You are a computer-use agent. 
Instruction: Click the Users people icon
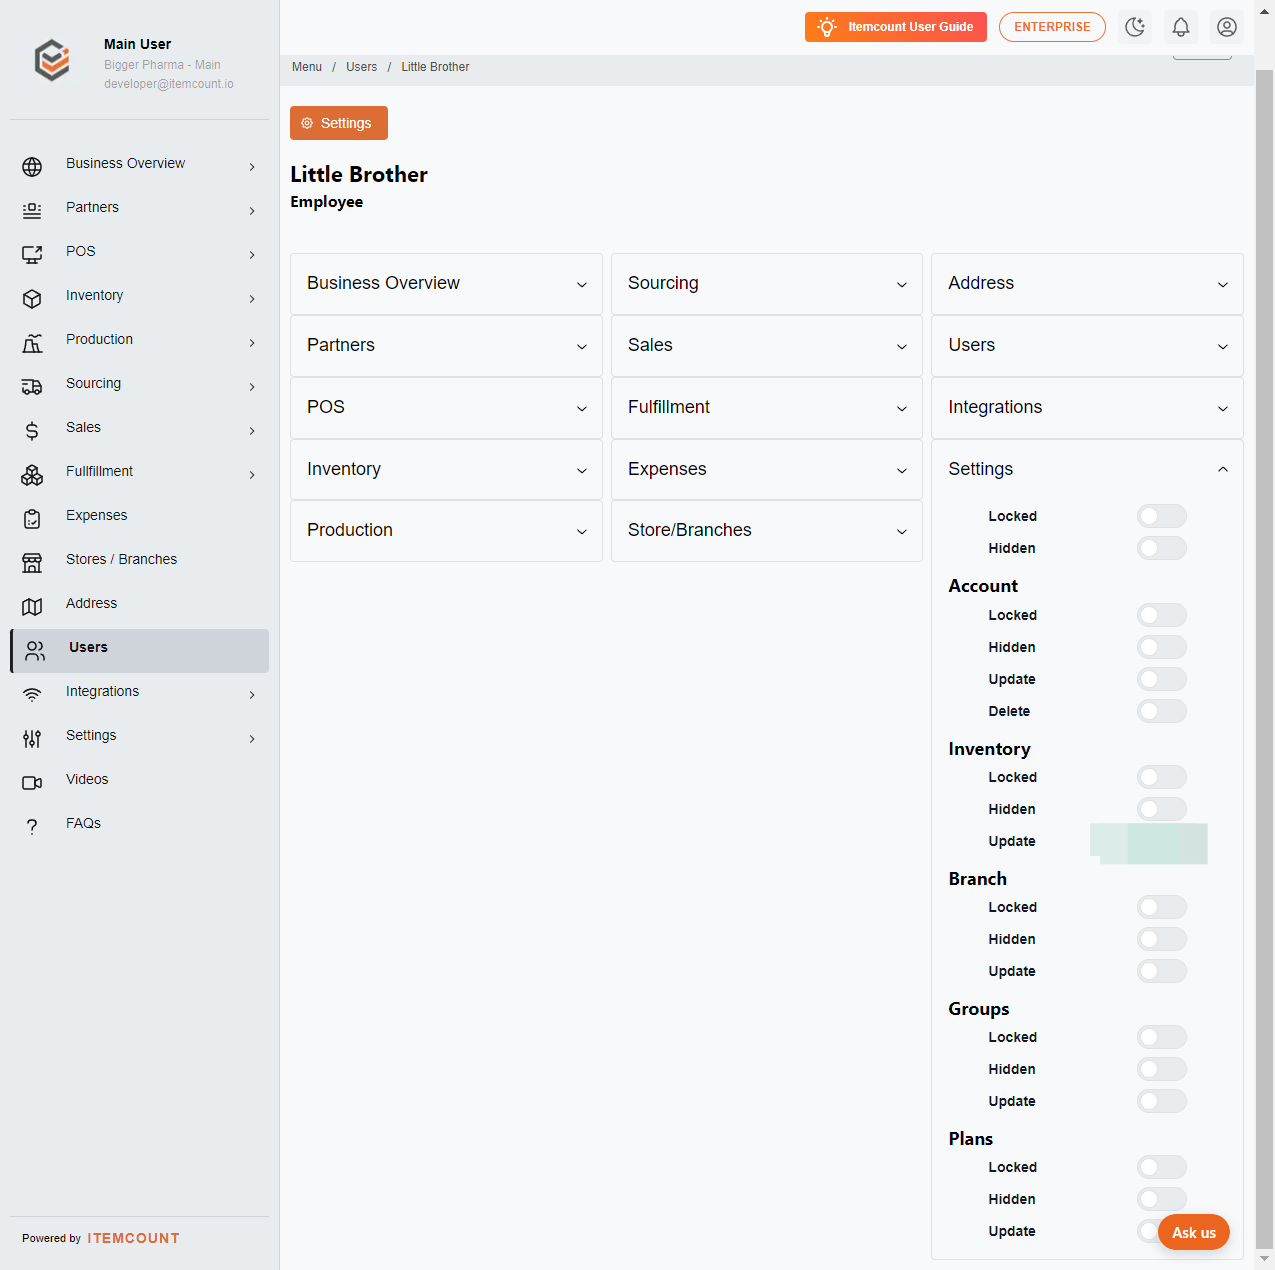[35, 651]
